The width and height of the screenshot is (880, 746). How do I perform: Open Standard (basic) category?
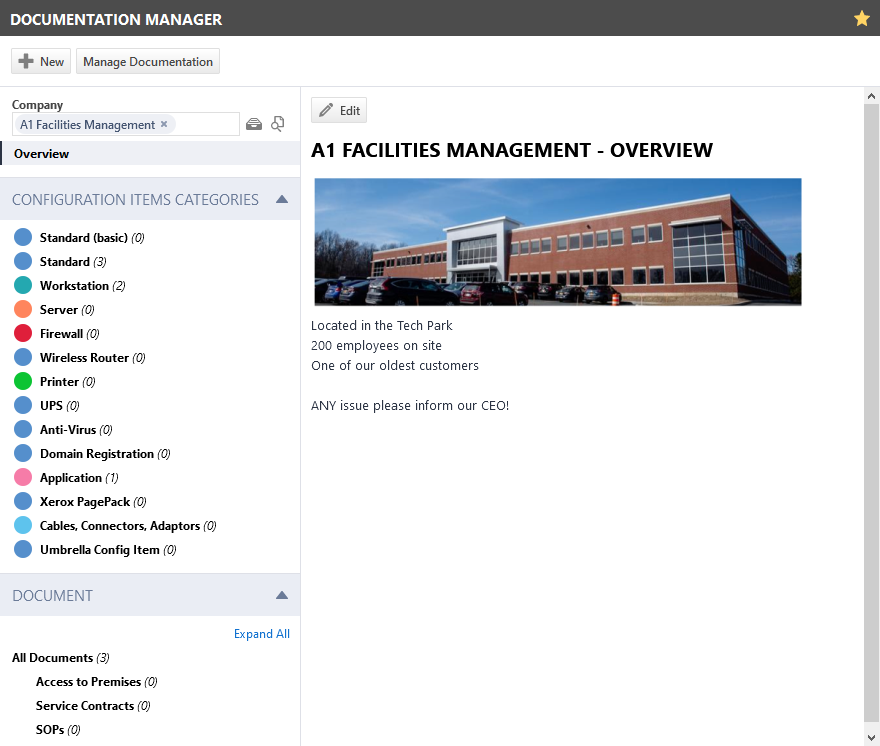[91, 237]
